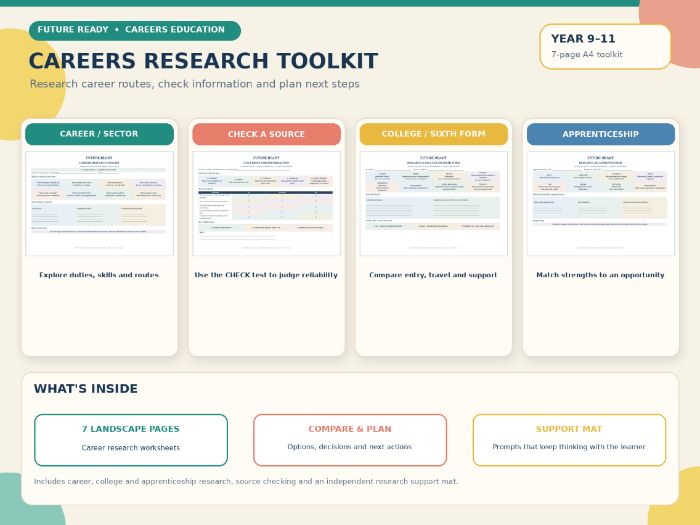
Task: Open the Career / Sector worksheet thumbnail
Action: point(100,204)
